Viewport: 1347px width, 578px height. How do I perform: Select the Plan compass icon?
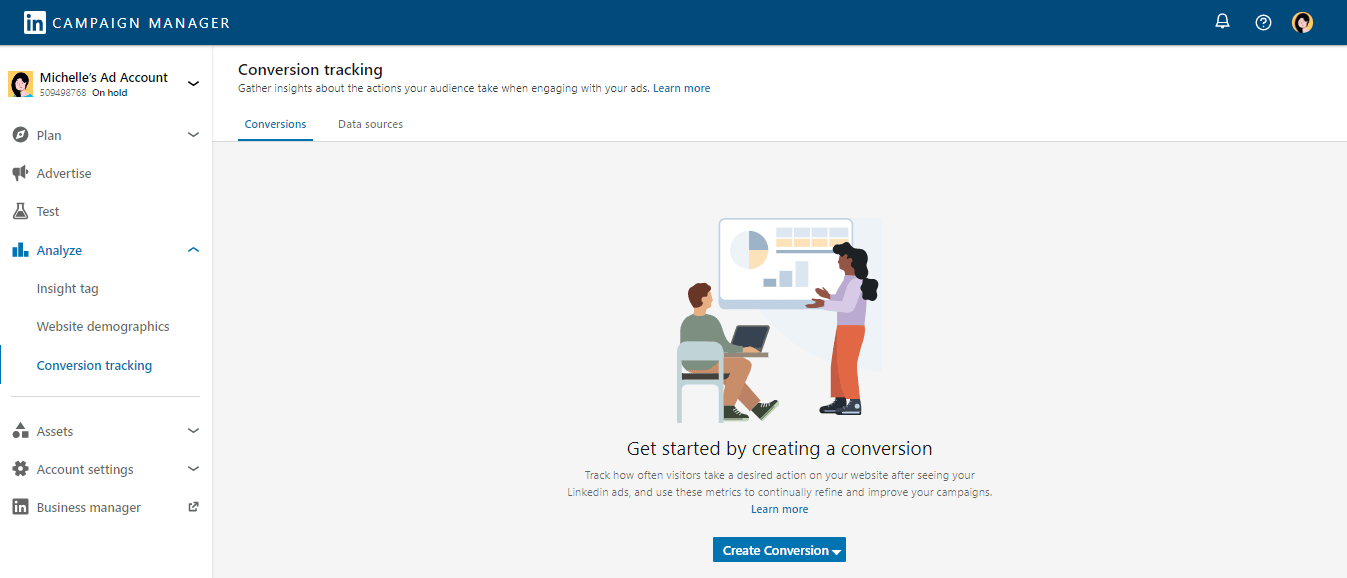pos(22,134)
